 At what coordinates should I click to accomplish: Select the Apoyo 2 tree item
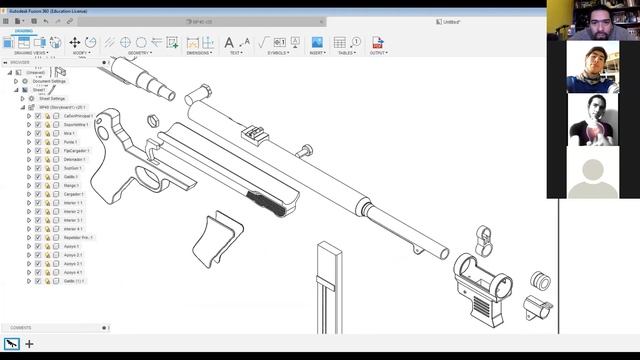point(73,255)
